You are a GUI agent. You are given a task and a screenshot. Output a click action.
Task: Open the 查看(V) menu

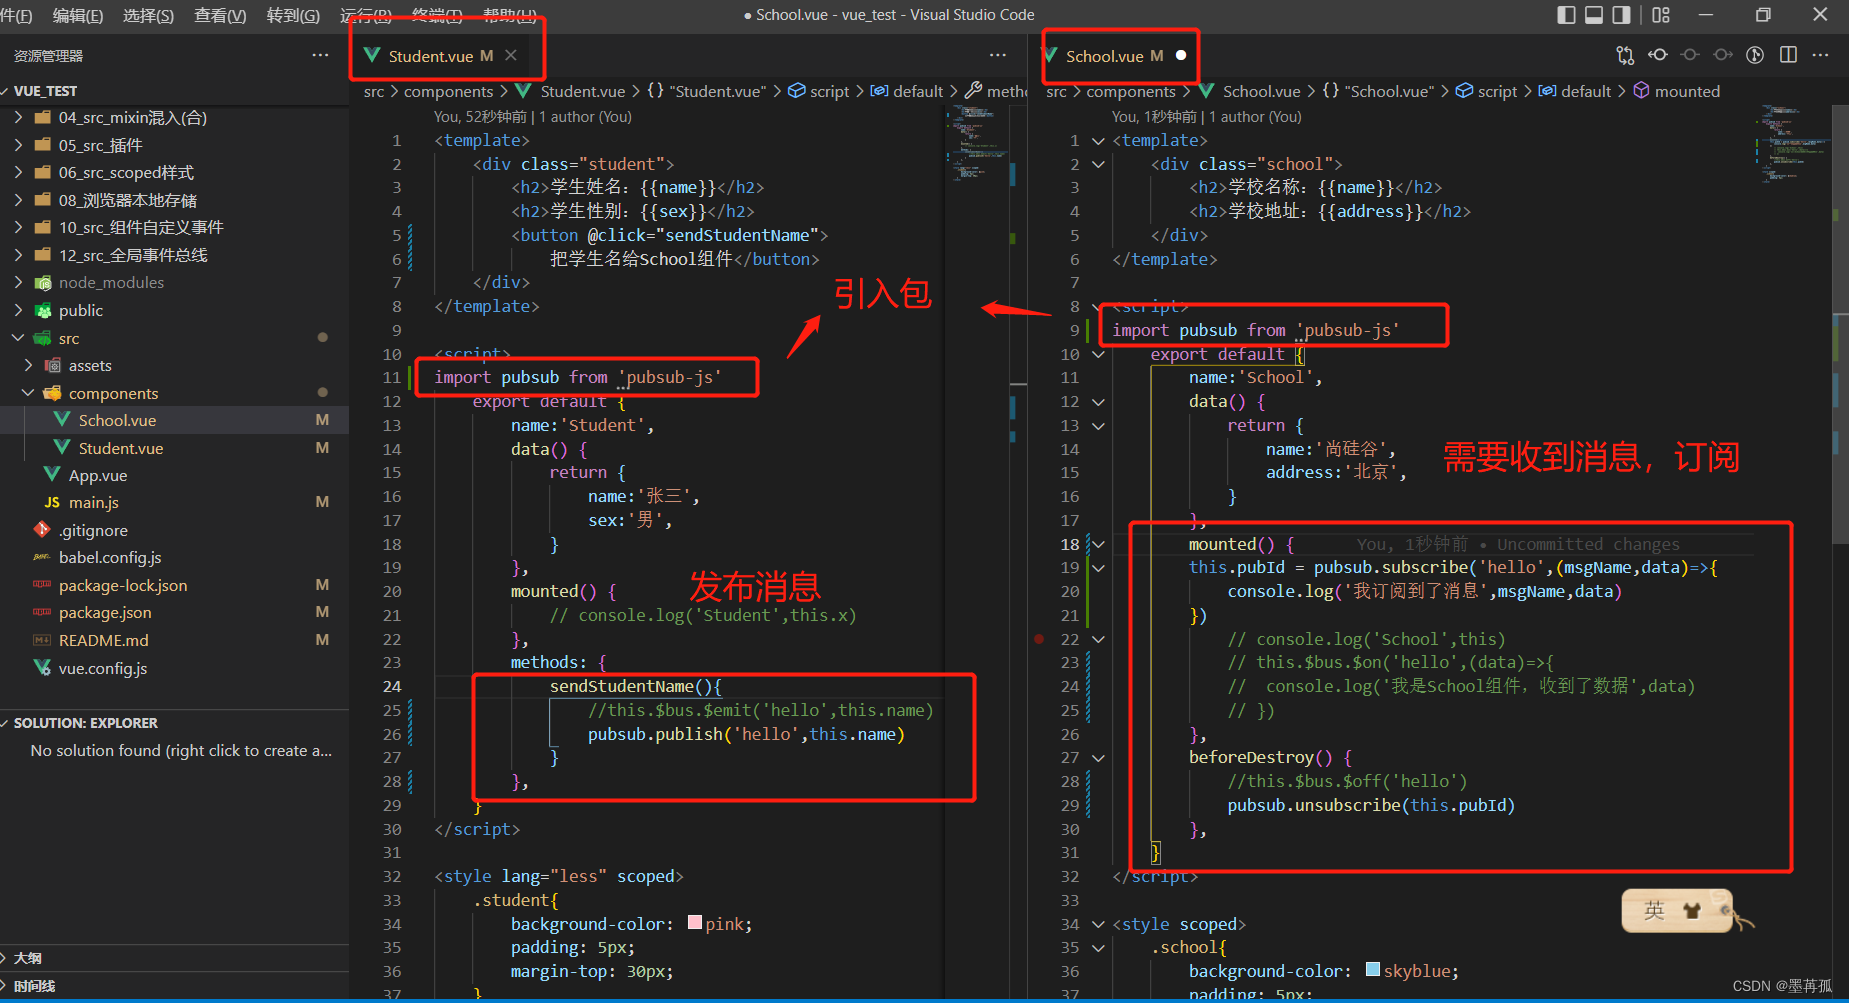(x=220, y=15)
